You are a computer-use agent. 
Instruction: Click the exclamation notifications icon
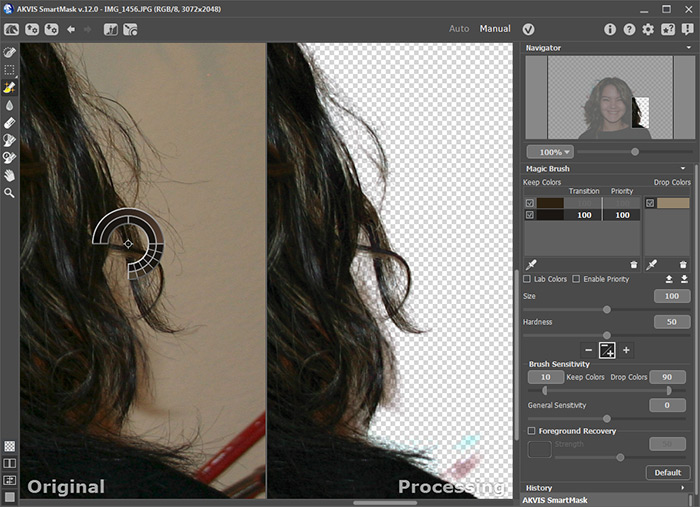[x=688, y=29]
